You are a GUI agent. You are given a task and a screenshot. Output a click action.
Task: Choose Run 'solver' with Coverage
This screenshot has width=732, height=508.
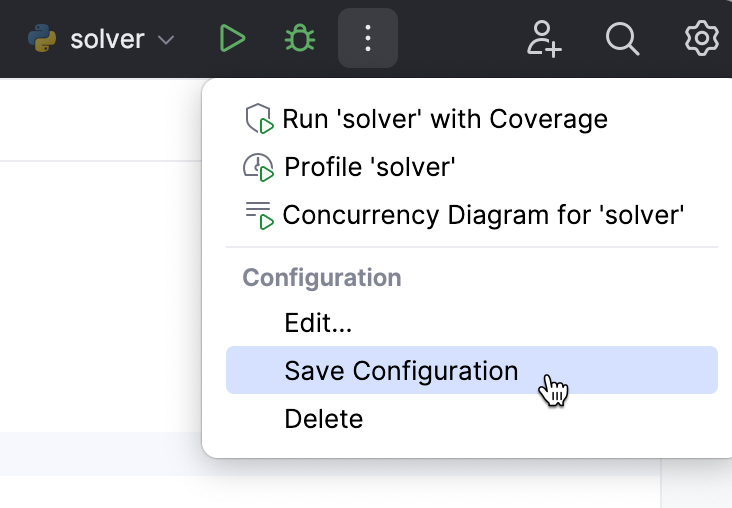[445, 119]
